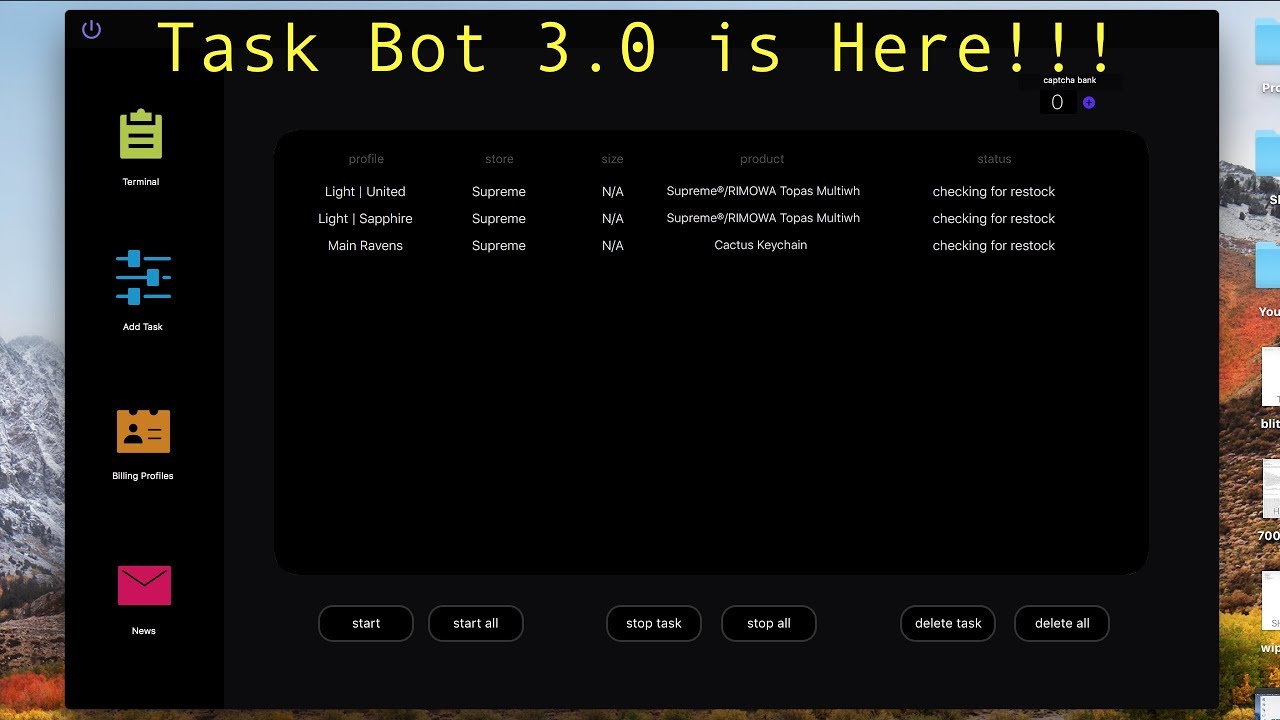Click Light | United row's checking for restock status

coord(994,191)
